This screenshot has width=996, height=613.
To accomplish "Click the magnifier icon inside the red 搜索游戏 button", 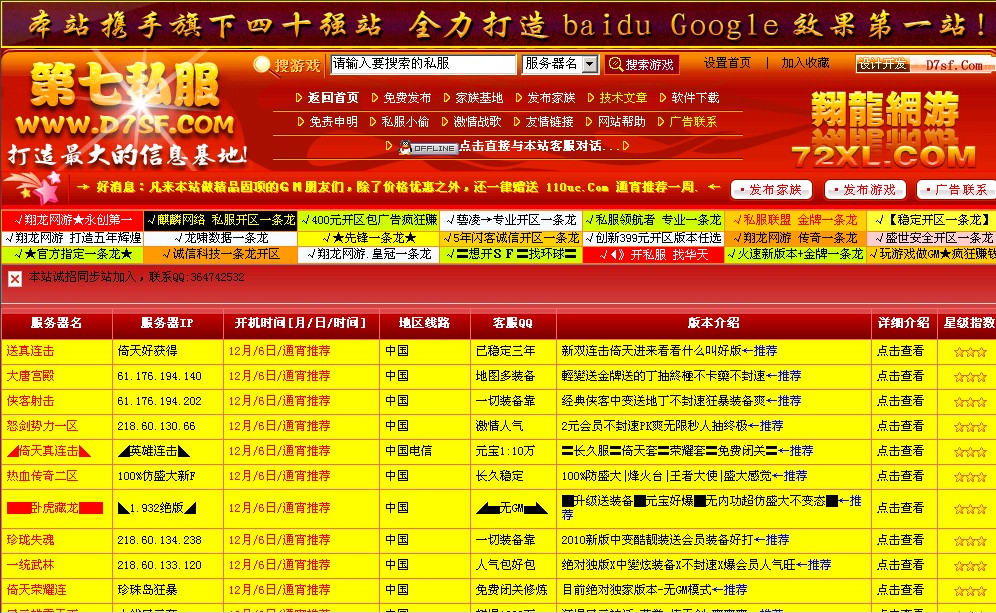I will pyautogui.click(x=615, y=64).
